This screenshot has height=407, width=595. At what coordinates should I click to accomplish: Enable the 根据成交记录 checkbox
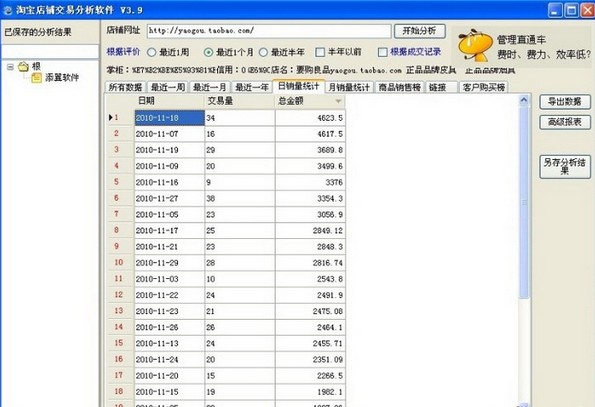(382, 52)
